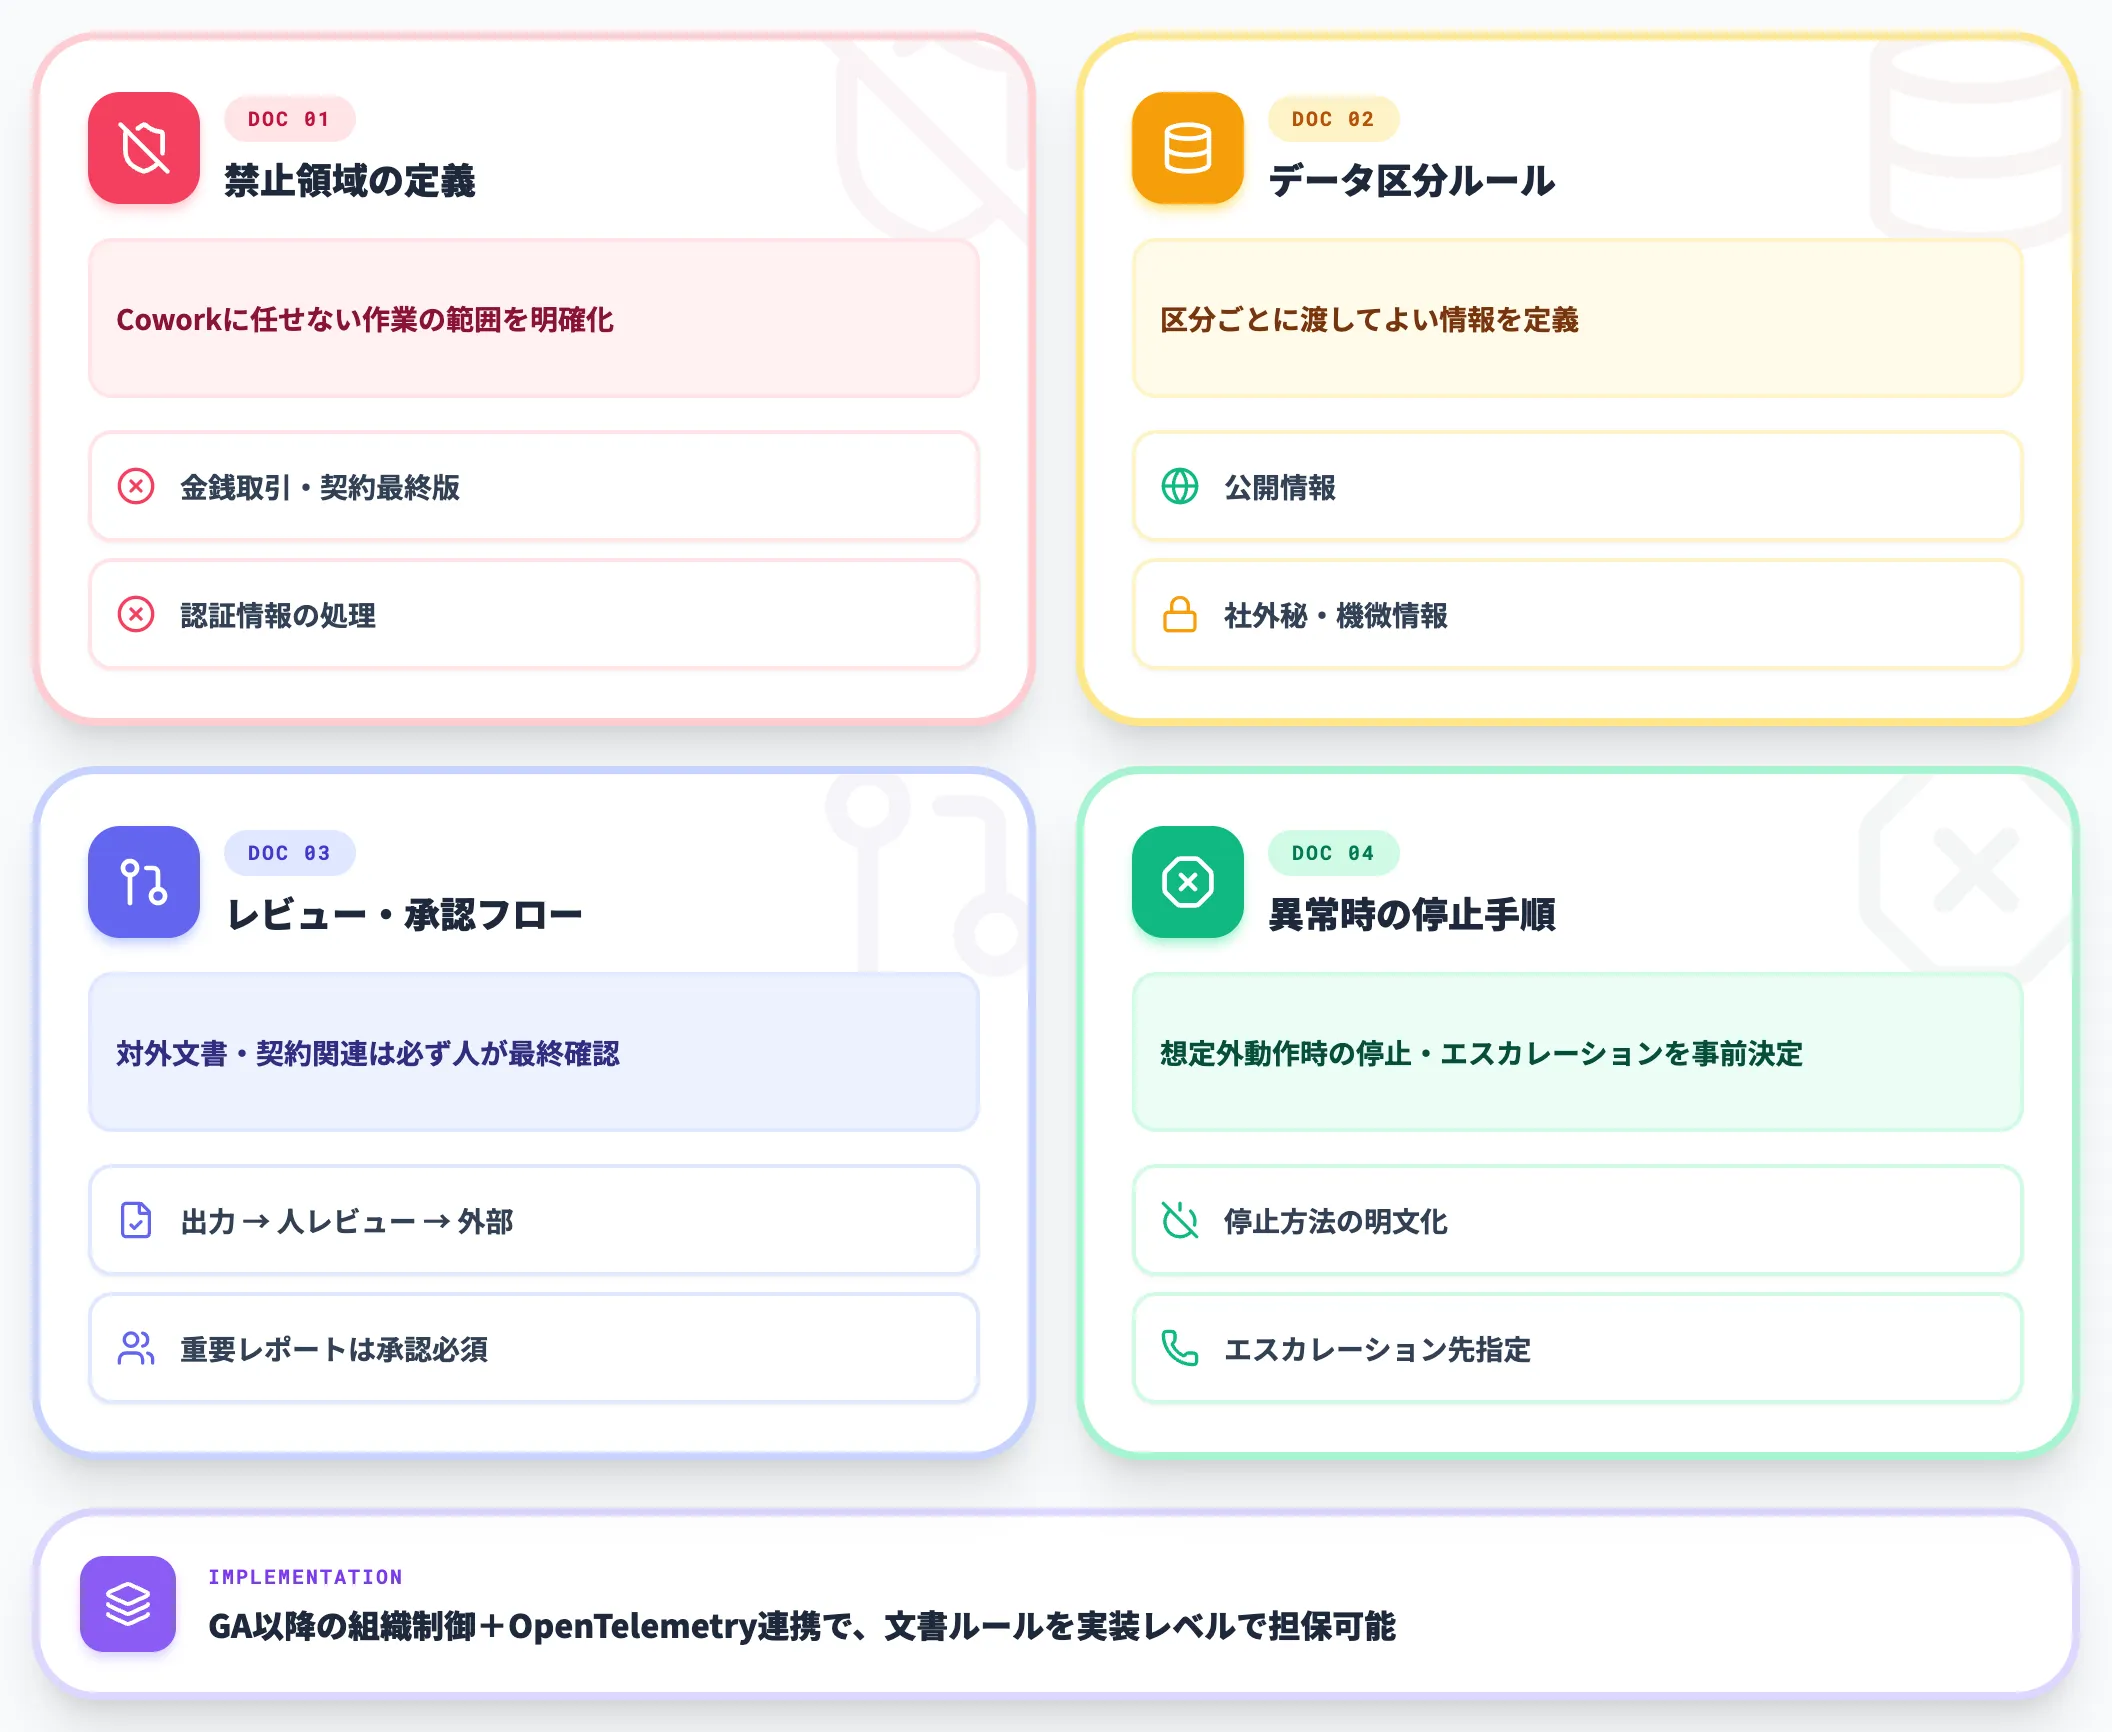Click the heading レビュー・承認フロー
The height and width of the screenshot is (1732, 2112).
pyautogui.click(x=404, y=915)
